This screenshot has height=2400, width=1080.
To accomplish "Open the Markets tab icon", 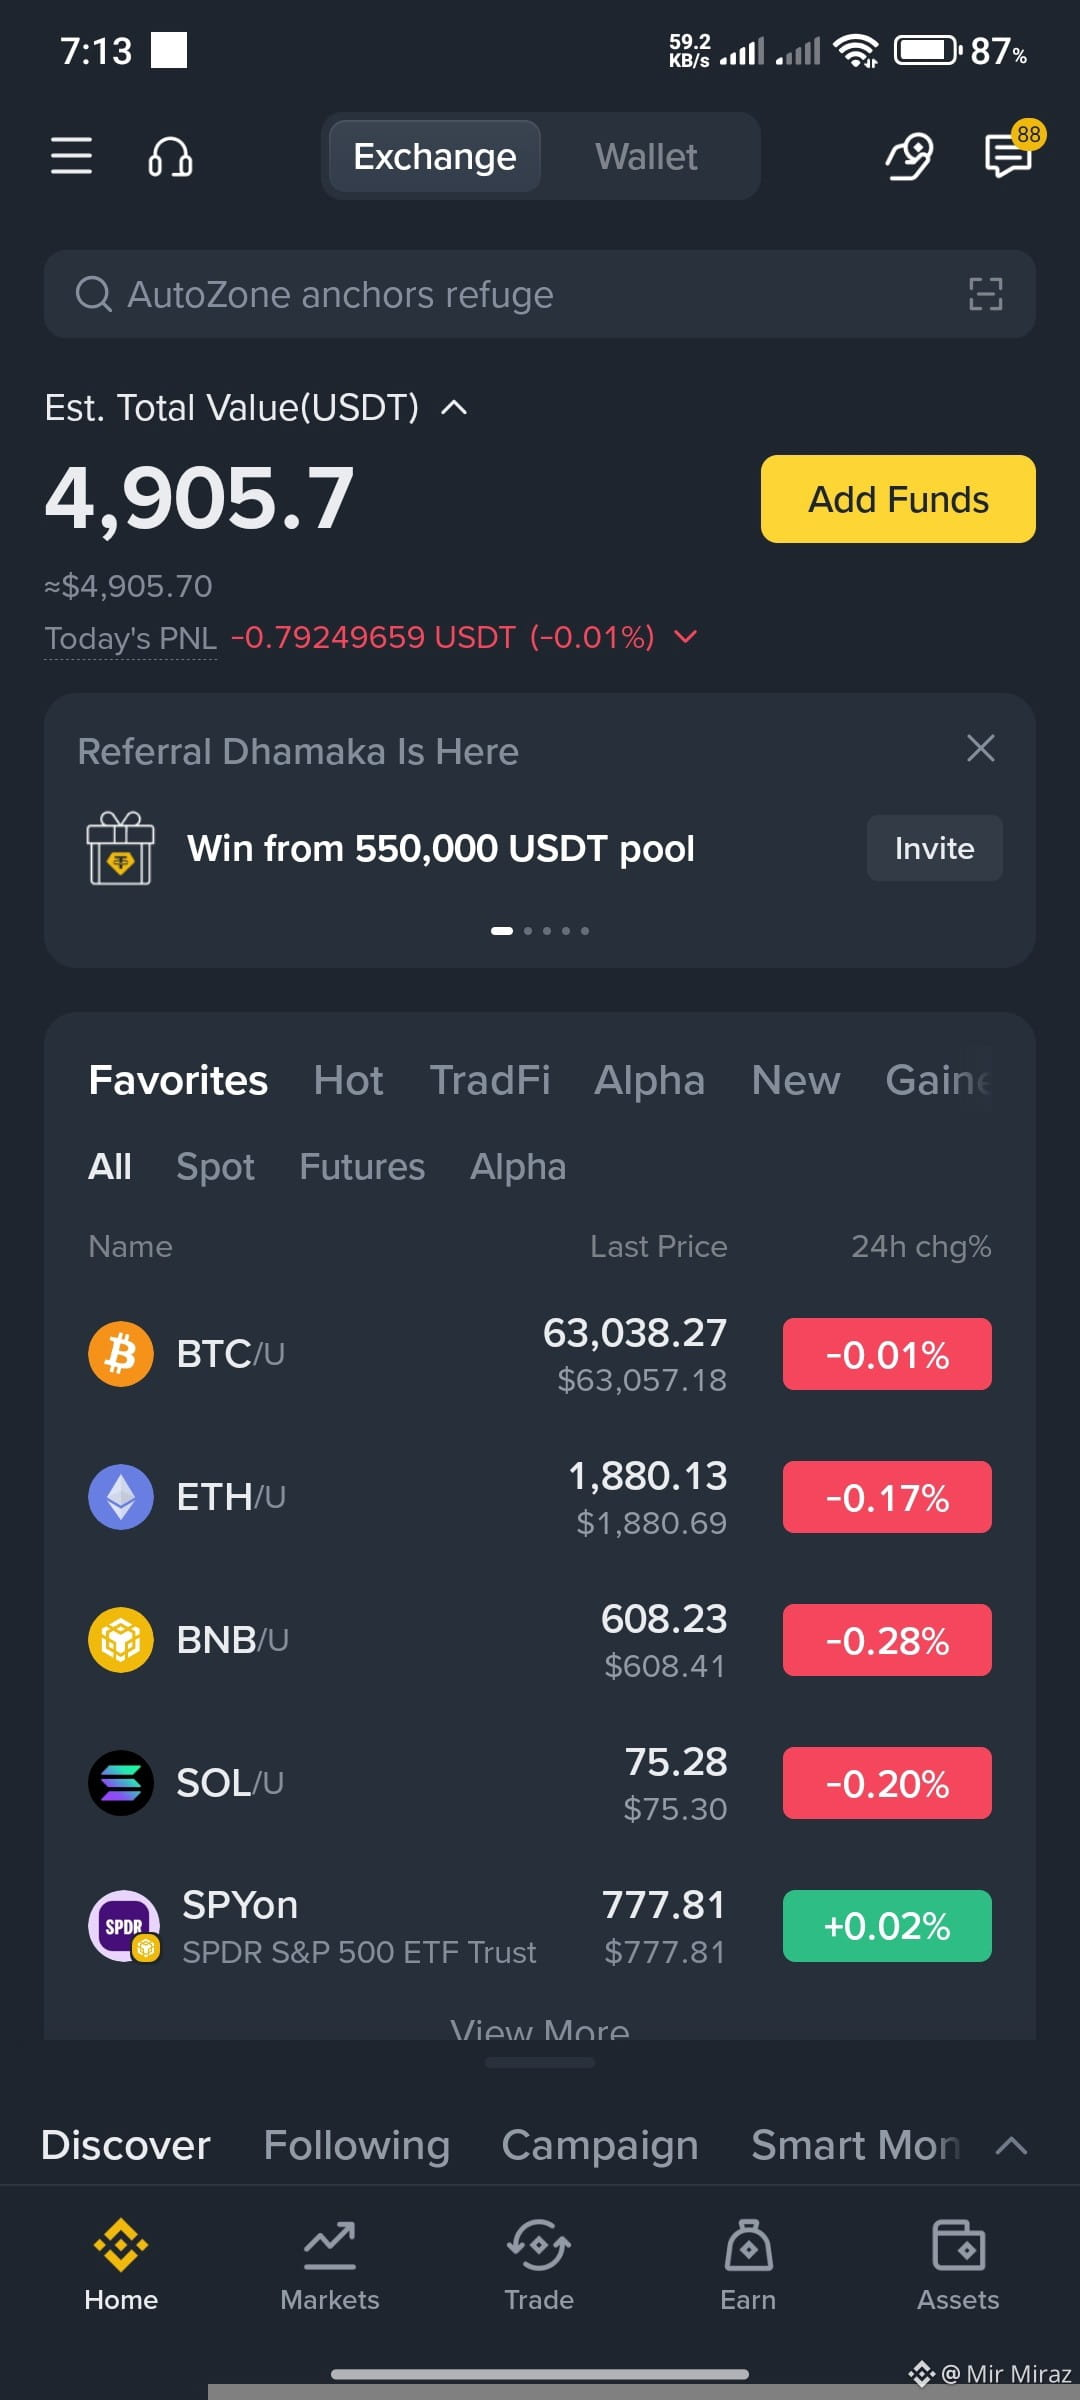I will [x=330, y=2245].
